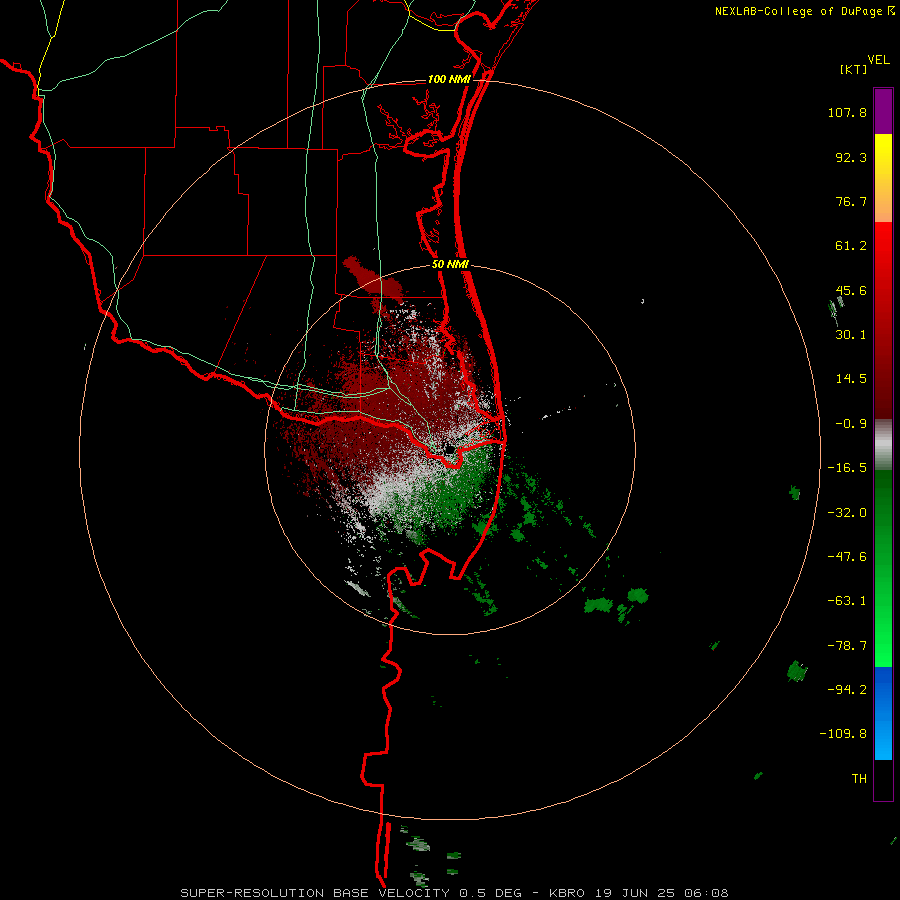The image size is (900, 900).
Task: Click the -63.1 velocity scale value
Action: pyautogui.click(x=847, y=601)
